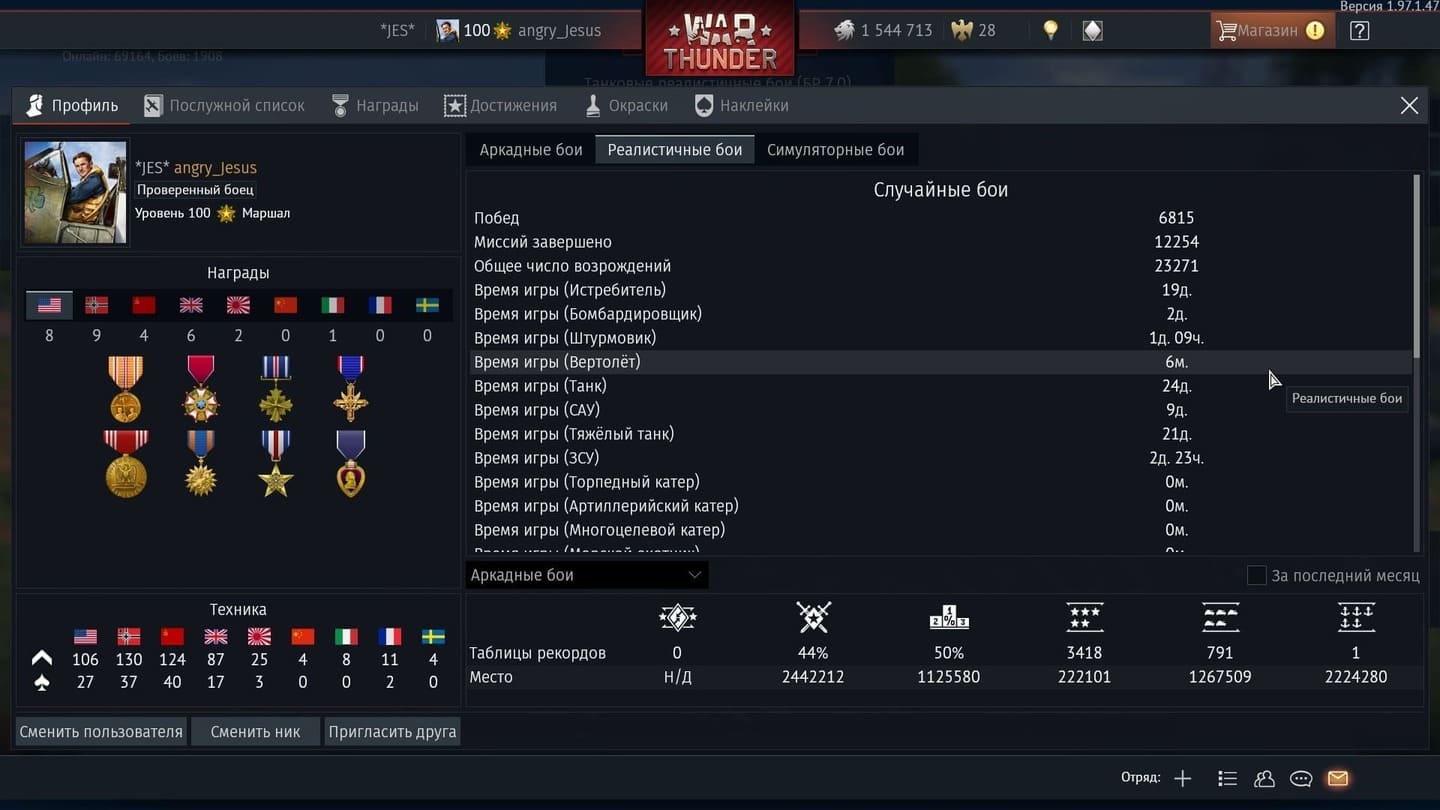Image resolution: width=1440 pixels, height=810 pixels.
Task: Select the Swedish flag in Техника
Action: (x=433, y=636)
